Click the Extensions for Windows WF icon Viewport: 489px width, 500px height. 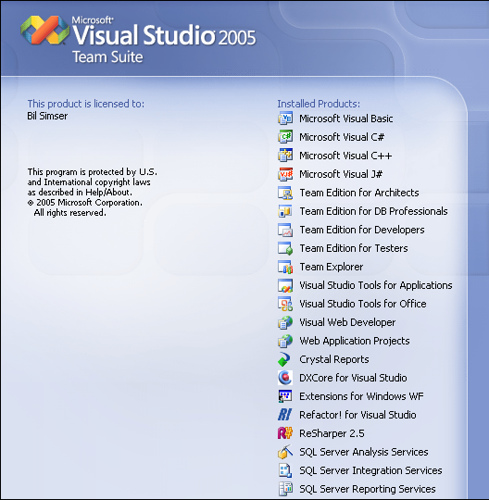tap(285, 396)
